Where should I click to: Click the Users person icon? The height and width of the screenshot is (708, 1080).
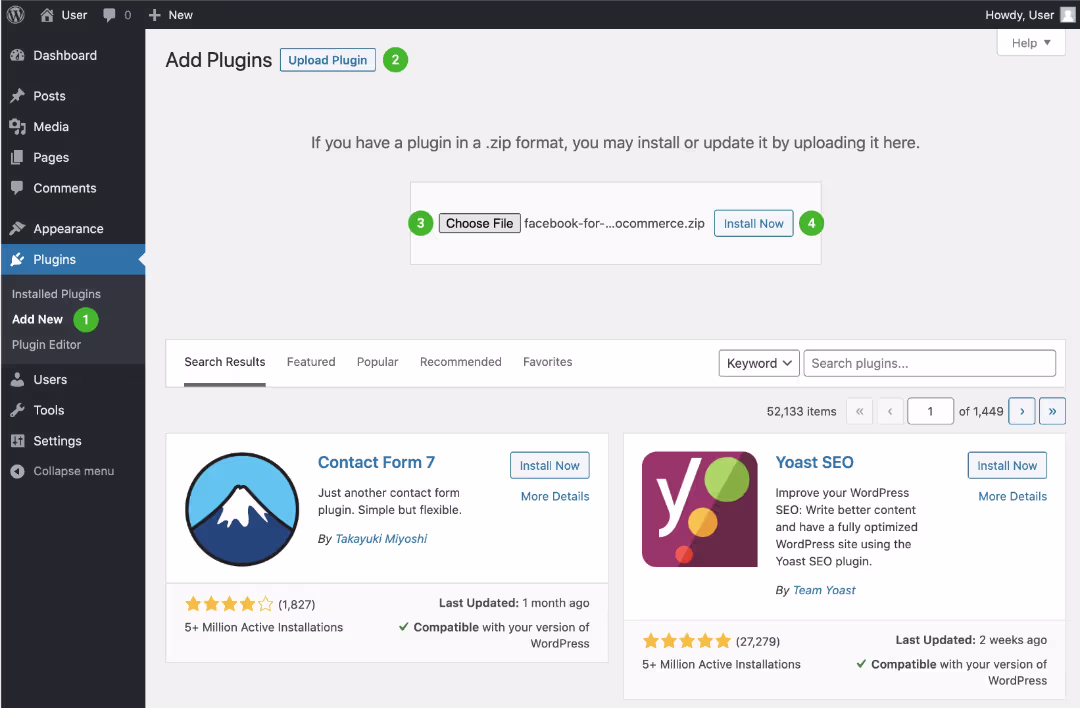pyautogui.click(x=18, y=379)
